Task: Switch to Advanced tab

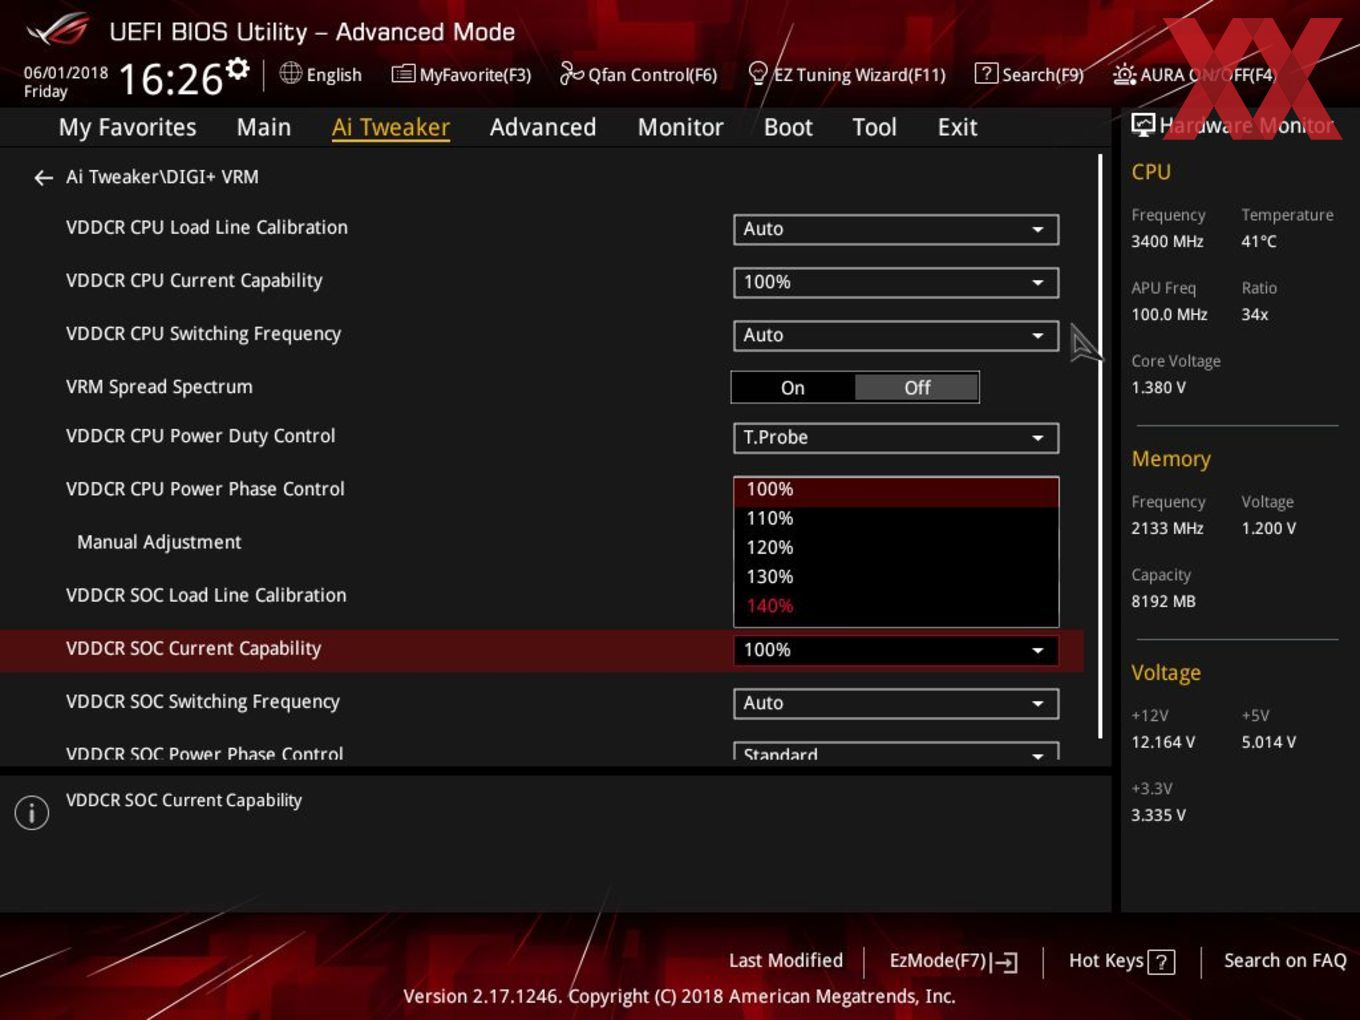Action: tap(543, 128)
